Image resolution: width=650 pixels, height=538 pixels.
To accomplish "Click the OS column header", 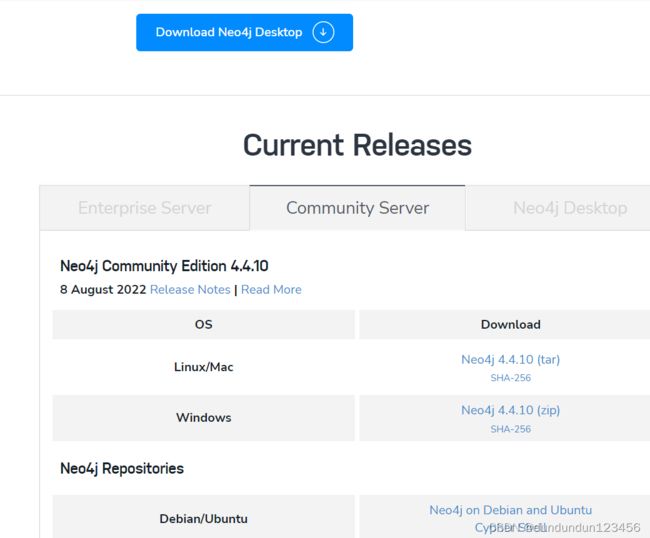I will coord(204,325).
